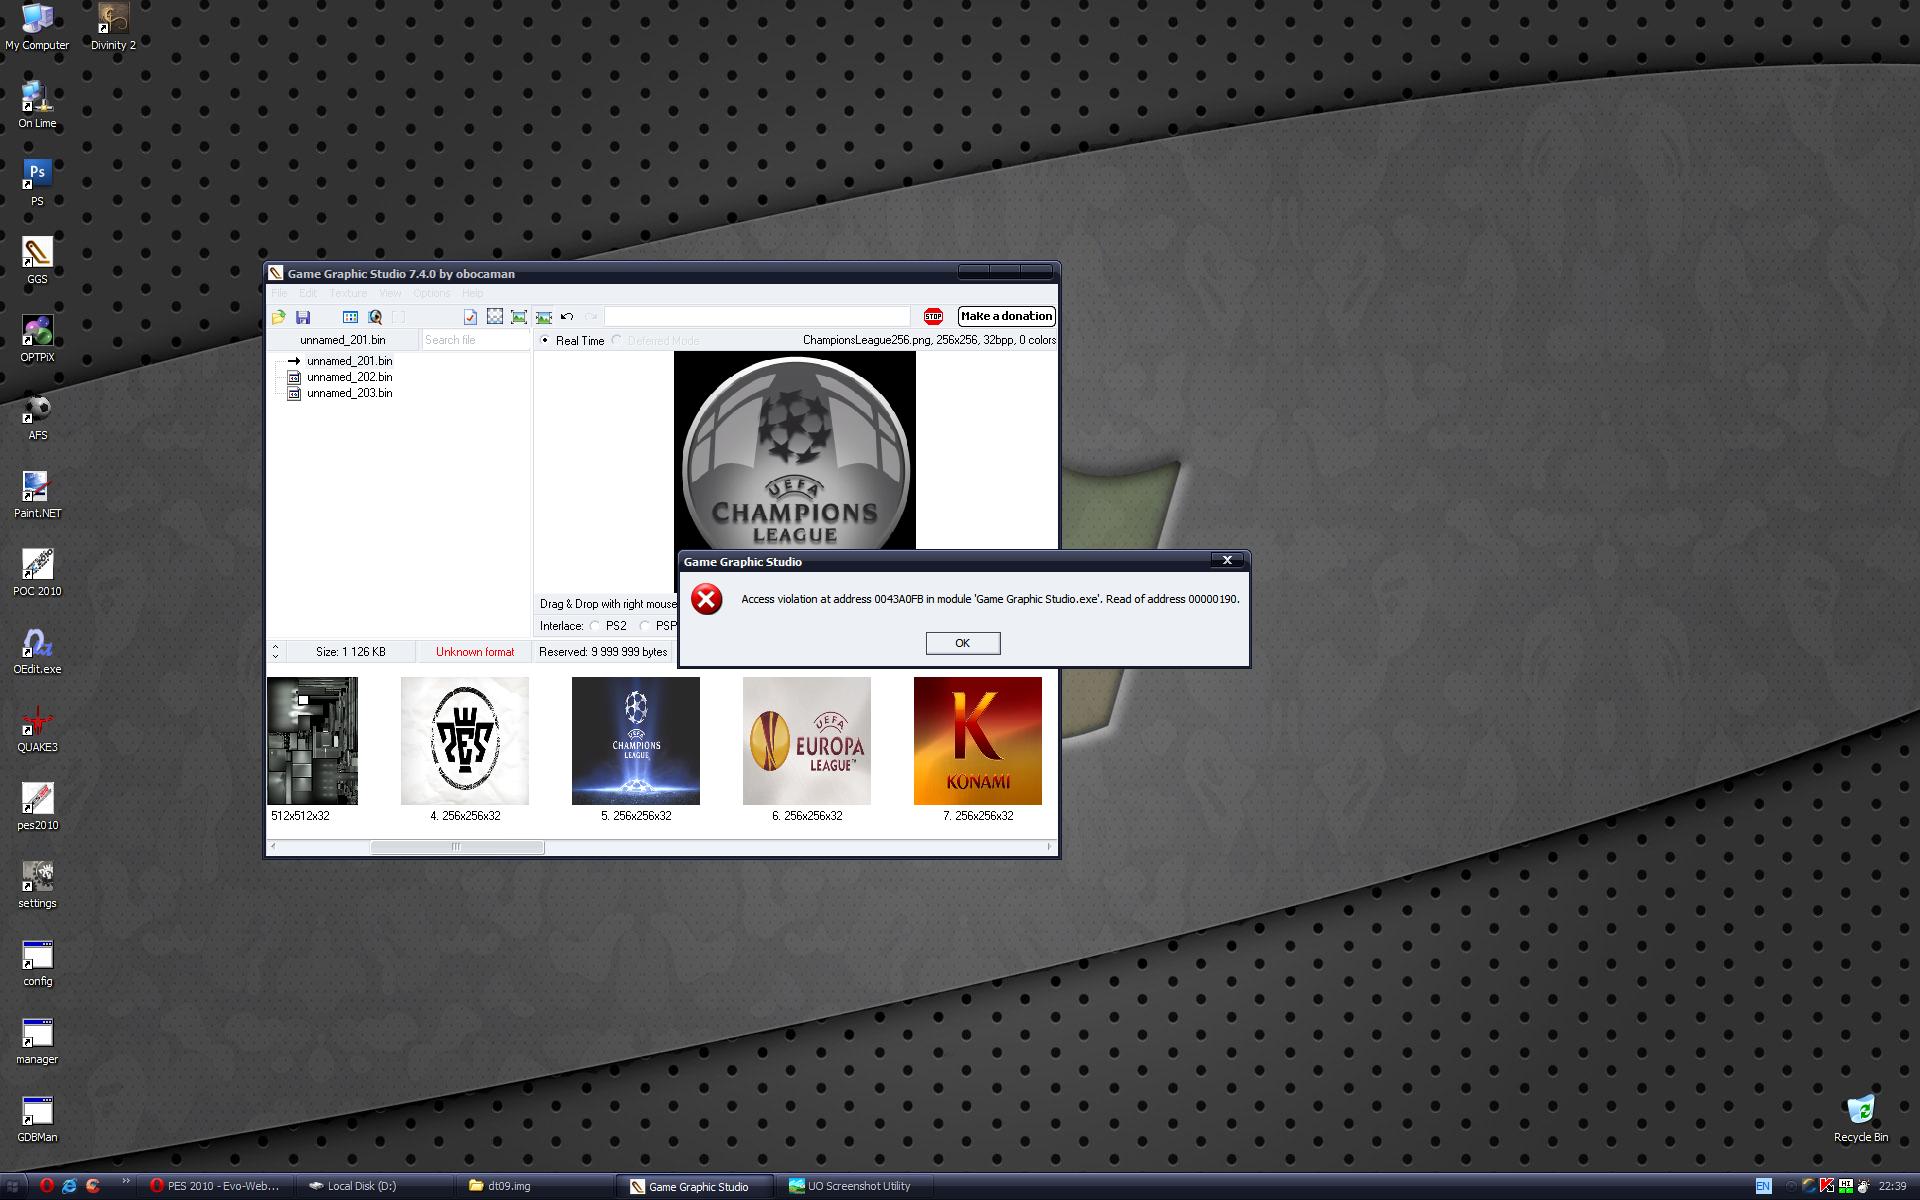Select Champions League thumbnail number 5
The height and width of the screenshot is (1200, 1920).
[636, 741]
